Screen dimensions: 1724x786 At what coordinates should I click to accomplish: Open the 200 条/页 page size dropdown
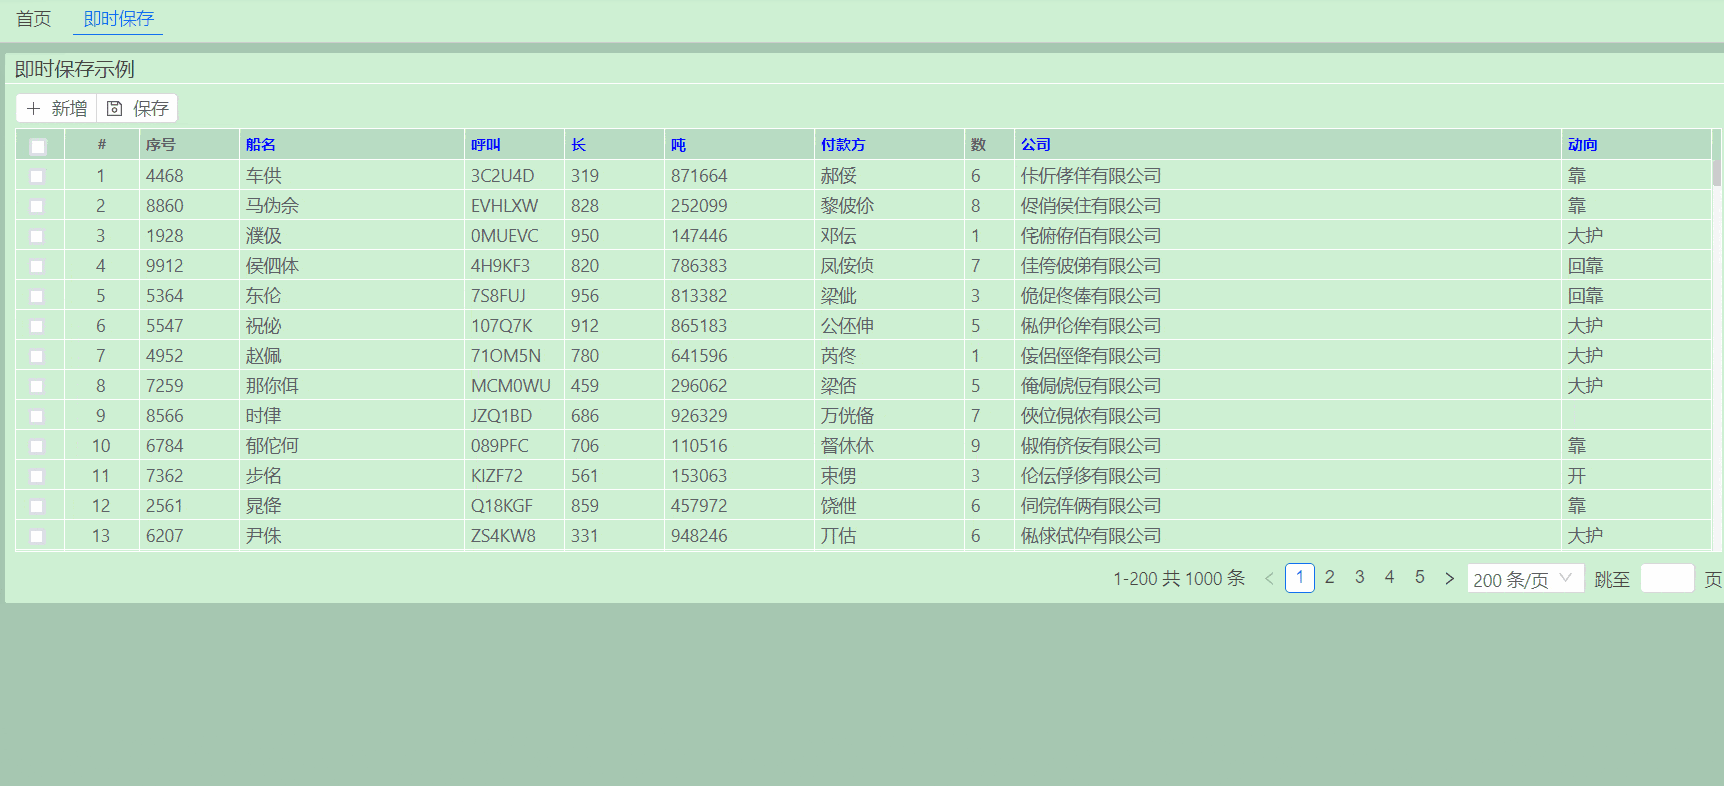coord(1524,579)
